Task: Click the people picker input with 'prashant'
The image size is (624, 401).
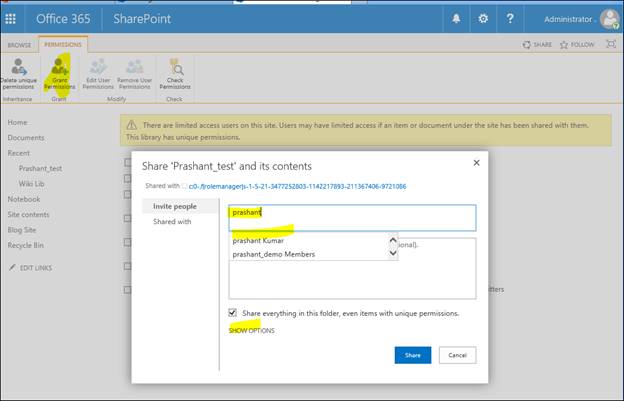Action: coord(352,218)
